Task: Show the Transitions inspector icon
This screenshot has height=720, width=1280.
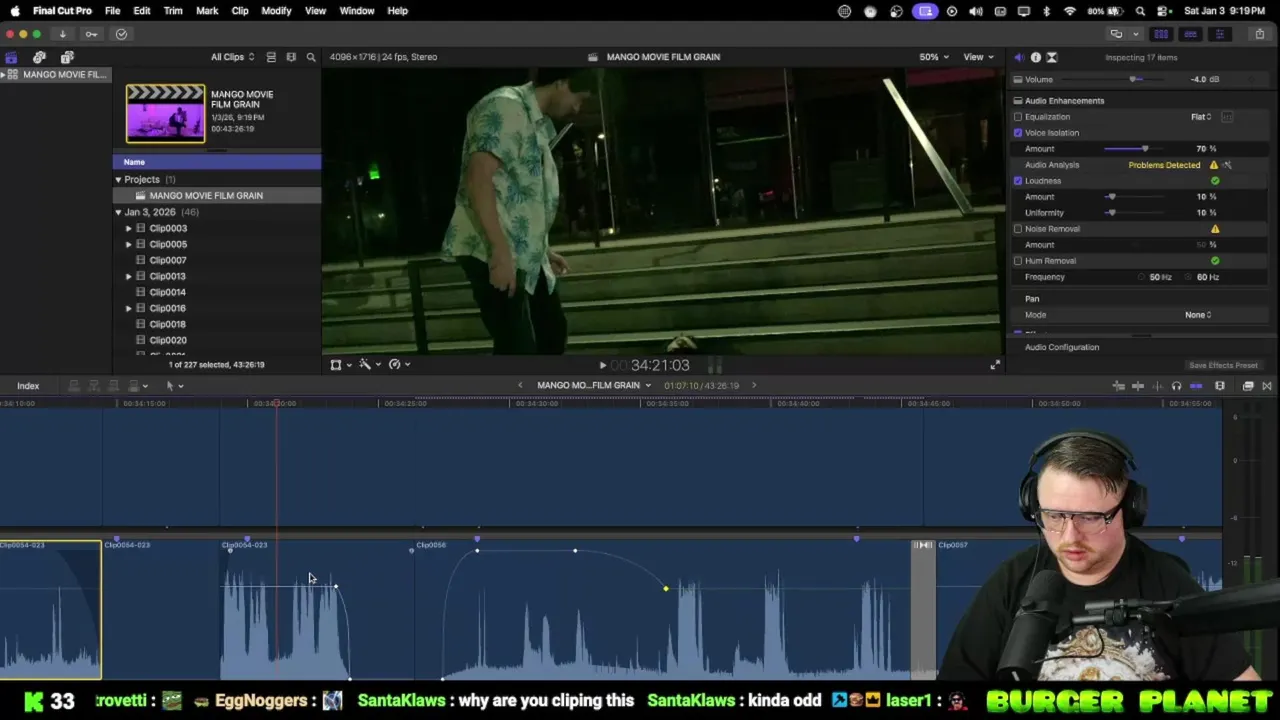Action: coord(1051,57)
